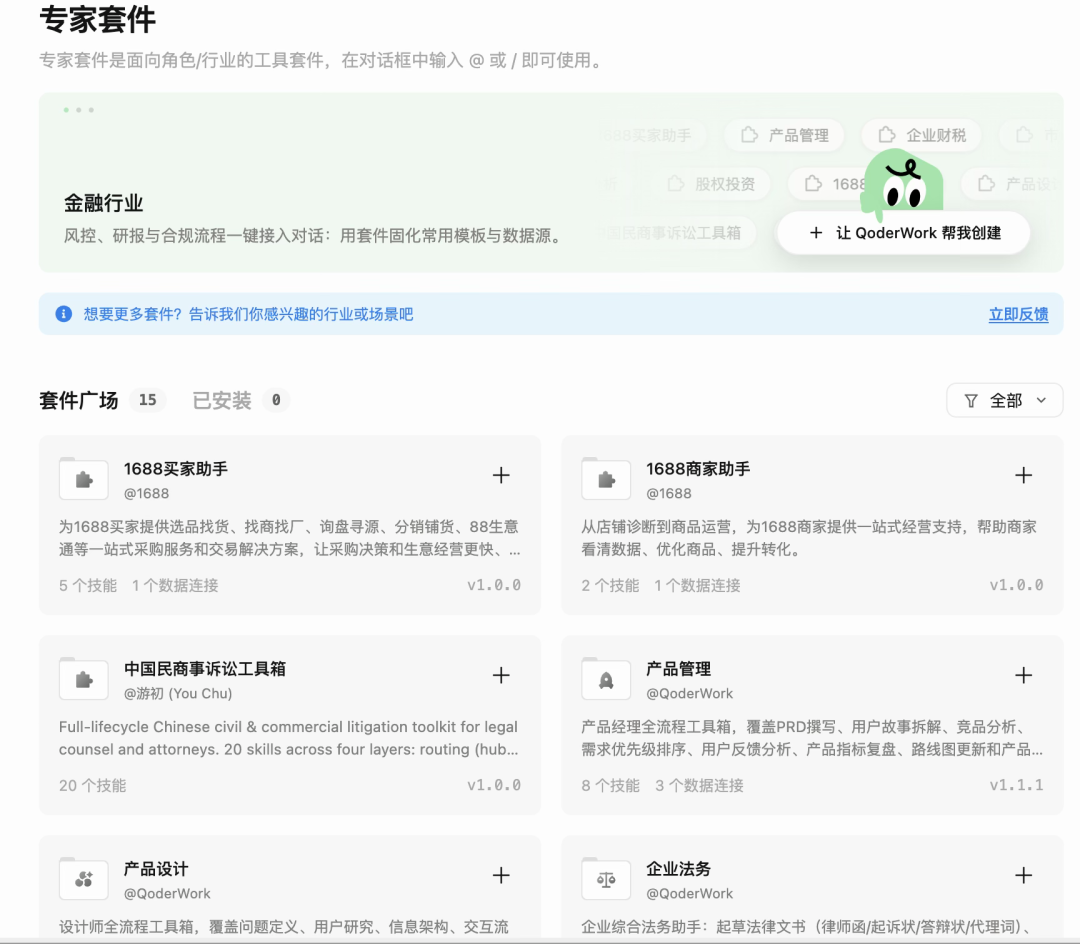Viewport: 1080px width, 944px height.
Task: Click 20 个技能 label on litigation card
Action: (92, 786)
